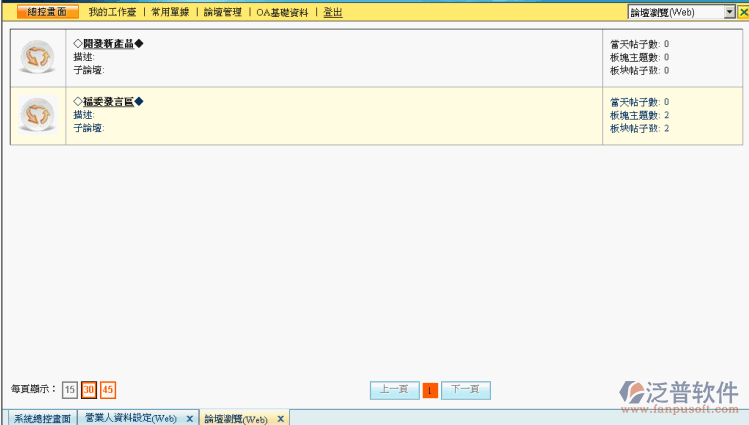The width and height of the screenshot is (749, 425).
Task: Switch to 系統總控畫面 tab
Action: click(x=41, y=418)
